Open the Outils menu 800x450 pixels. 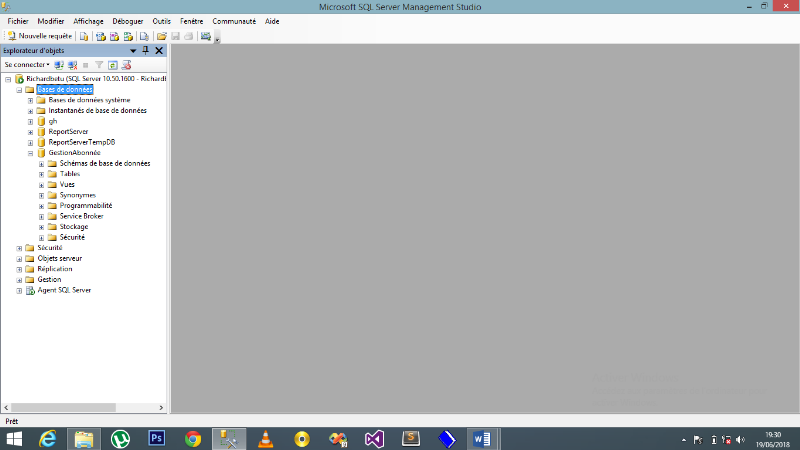coord(161,21)
